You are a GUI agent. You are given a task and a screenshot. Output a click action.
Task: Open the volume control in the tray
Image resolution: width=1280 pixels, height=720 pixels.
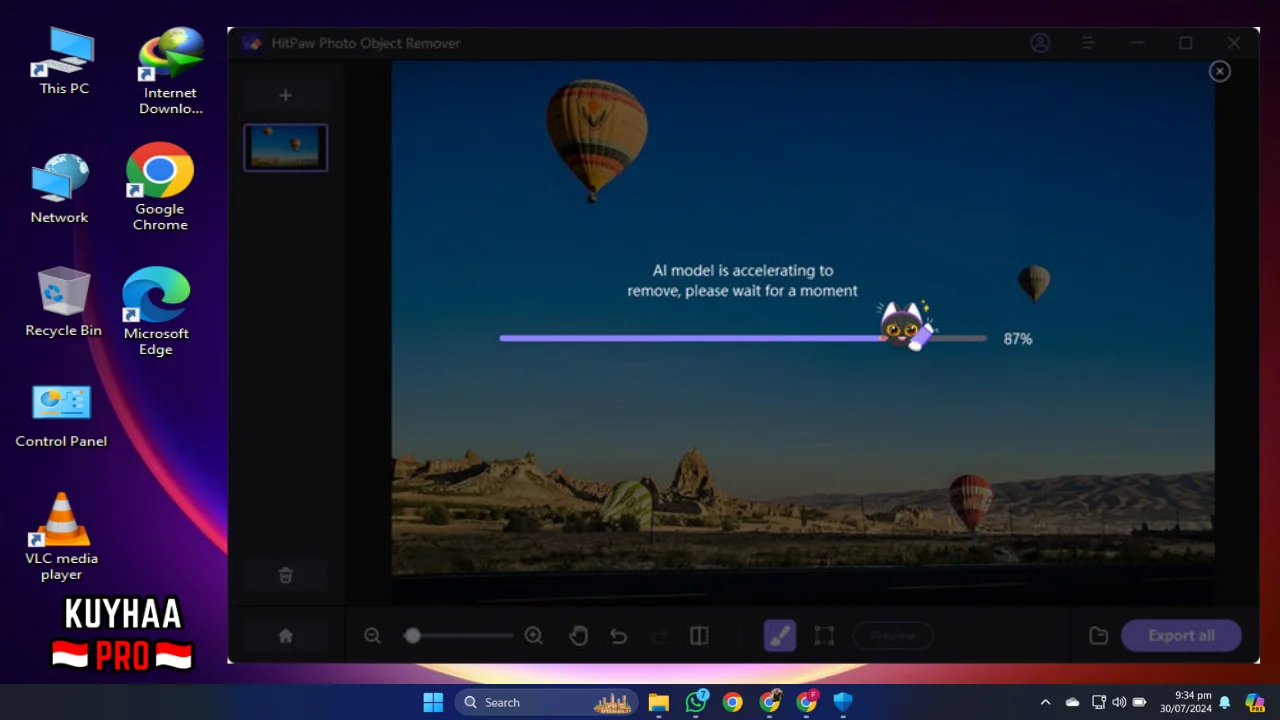click(1119, 702)
